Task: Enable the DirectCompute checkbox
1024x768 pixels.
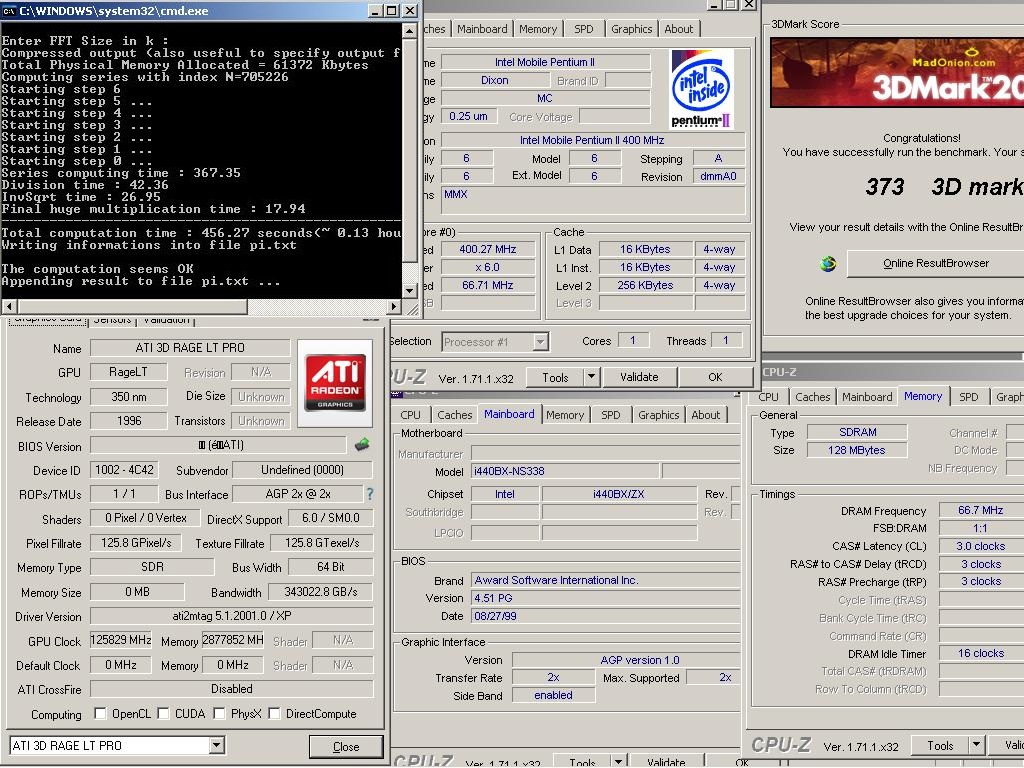Action: (274, 713)
